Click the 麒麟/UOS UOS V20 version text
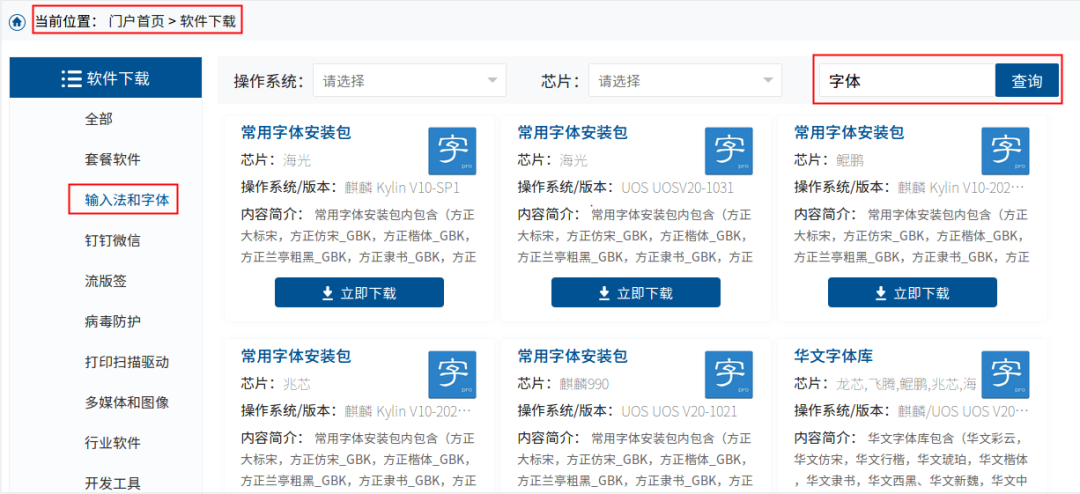 pyautogui.click(x=961, y=411)
